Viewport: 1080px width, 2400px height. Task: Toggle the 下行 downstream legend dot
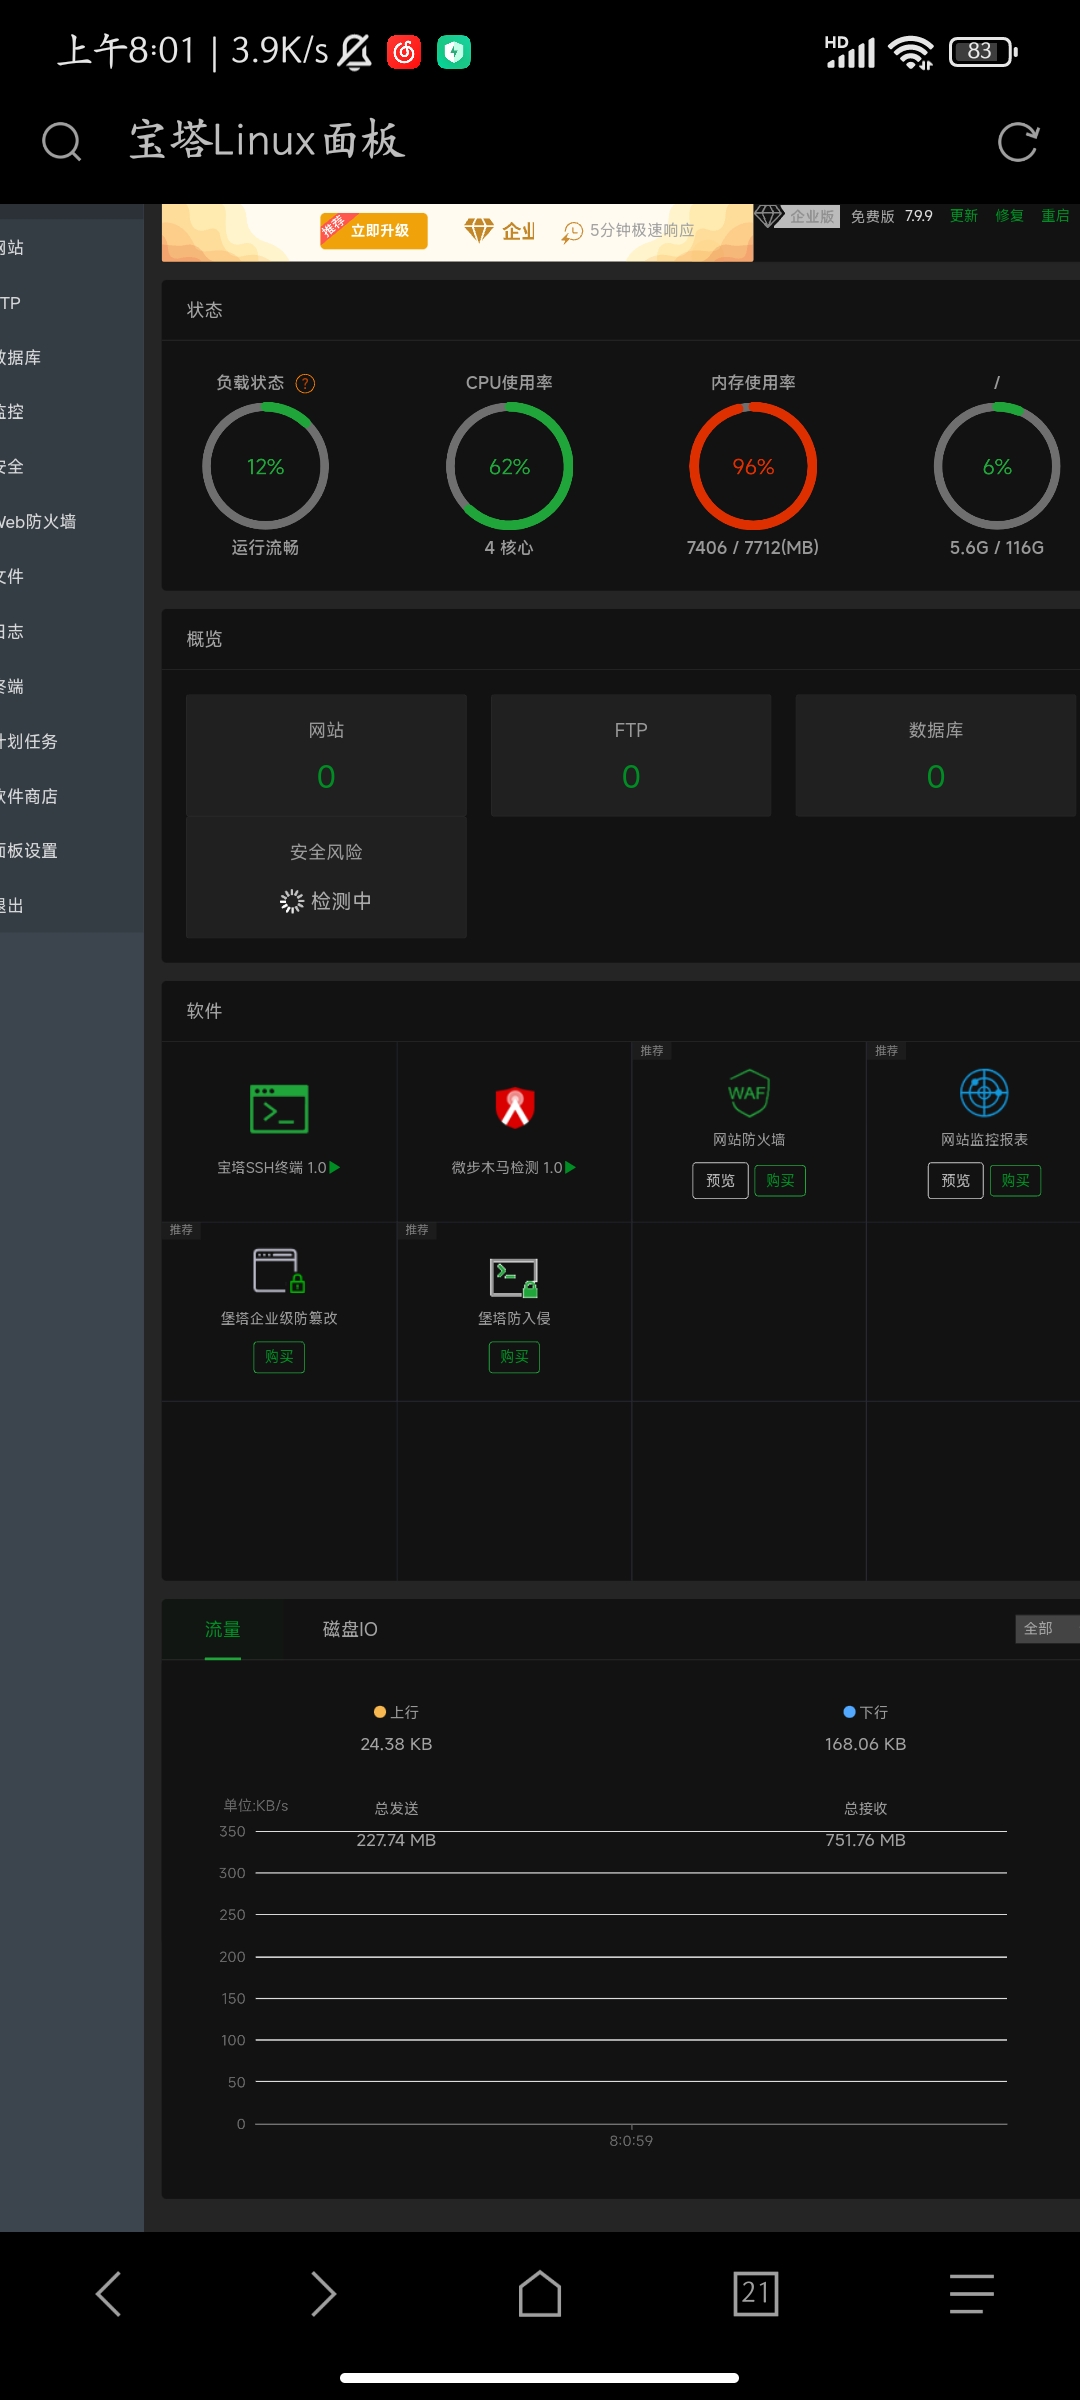point(849,1712)
